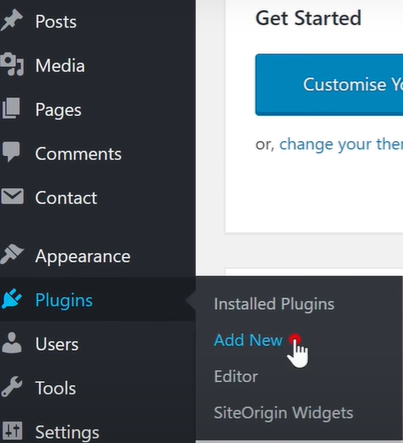
Task: Click the Contact envelope icon
Action: pos(12,196)
